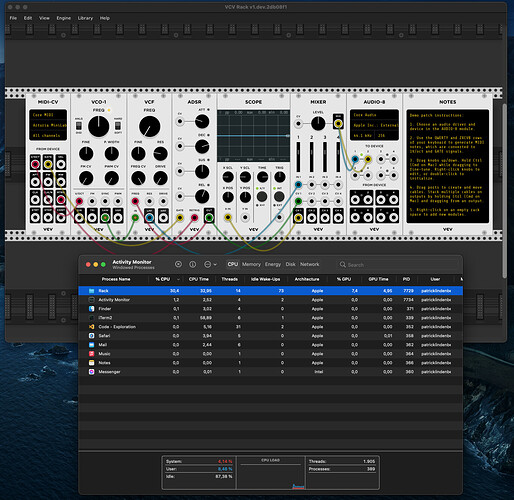
Task: Click the Music app icon in process list
Action: (91, 354)
